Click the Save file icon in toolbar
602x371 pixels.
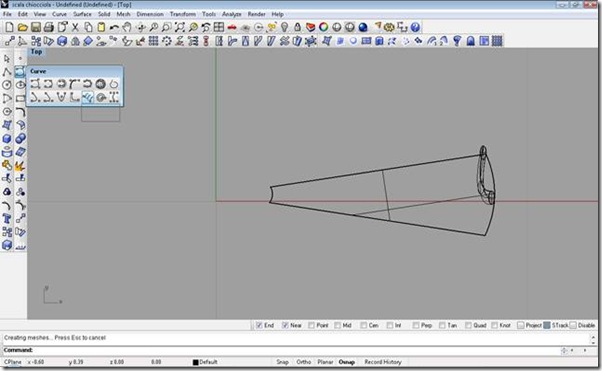tap(36, 27)
